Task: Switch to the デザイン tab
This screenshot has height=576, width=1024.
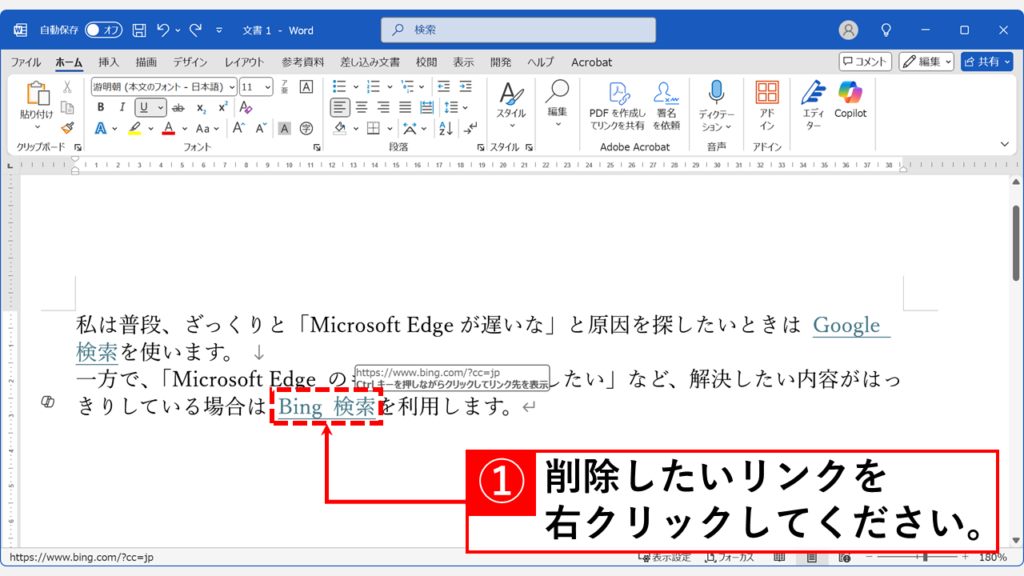Action: click(190, 62)
